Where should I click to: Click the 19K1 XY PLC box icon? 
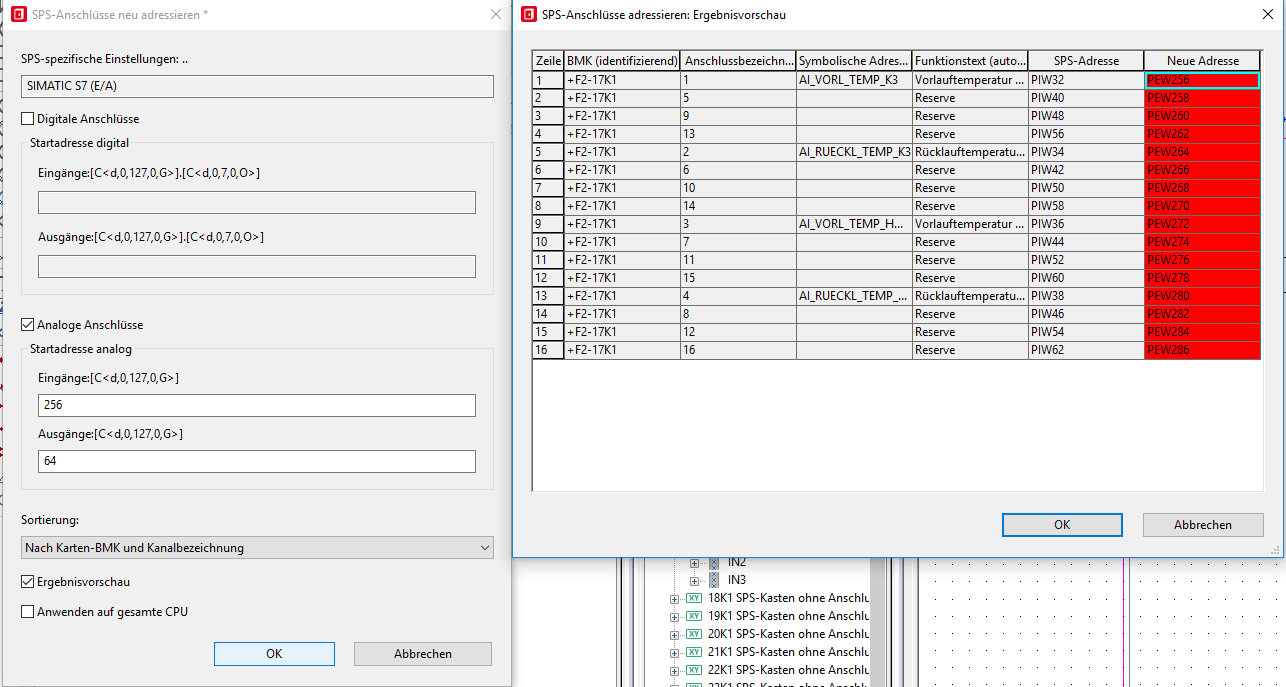coord(693,616)
